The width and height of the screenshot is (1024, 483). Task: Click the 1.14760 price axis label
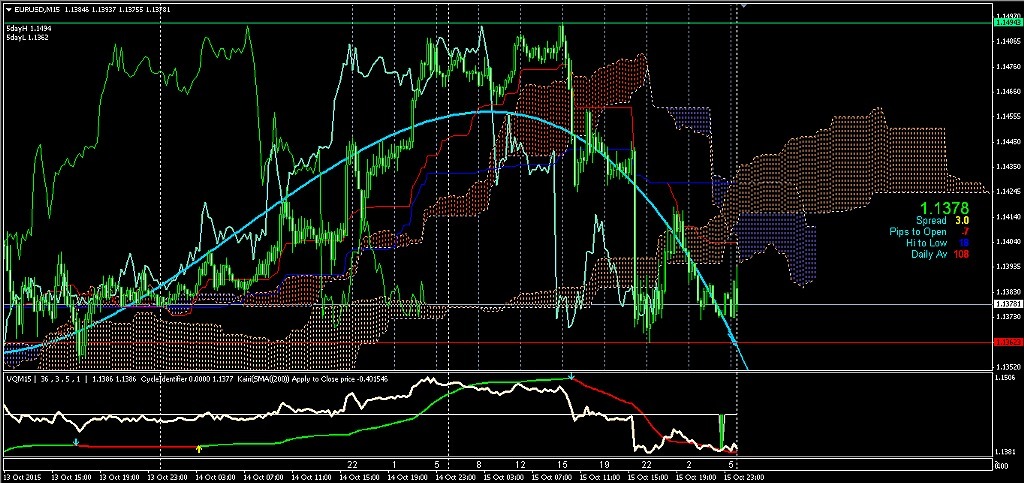[x=1006, y=66]
